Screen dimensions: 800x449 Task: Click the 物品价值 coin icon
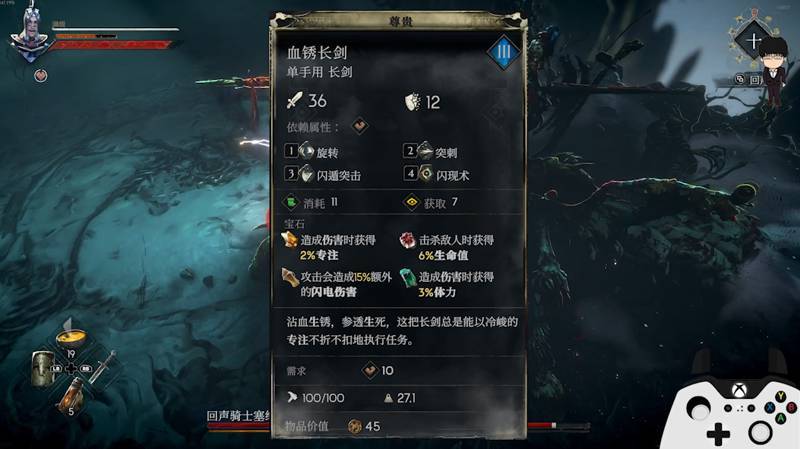[355, 427]
